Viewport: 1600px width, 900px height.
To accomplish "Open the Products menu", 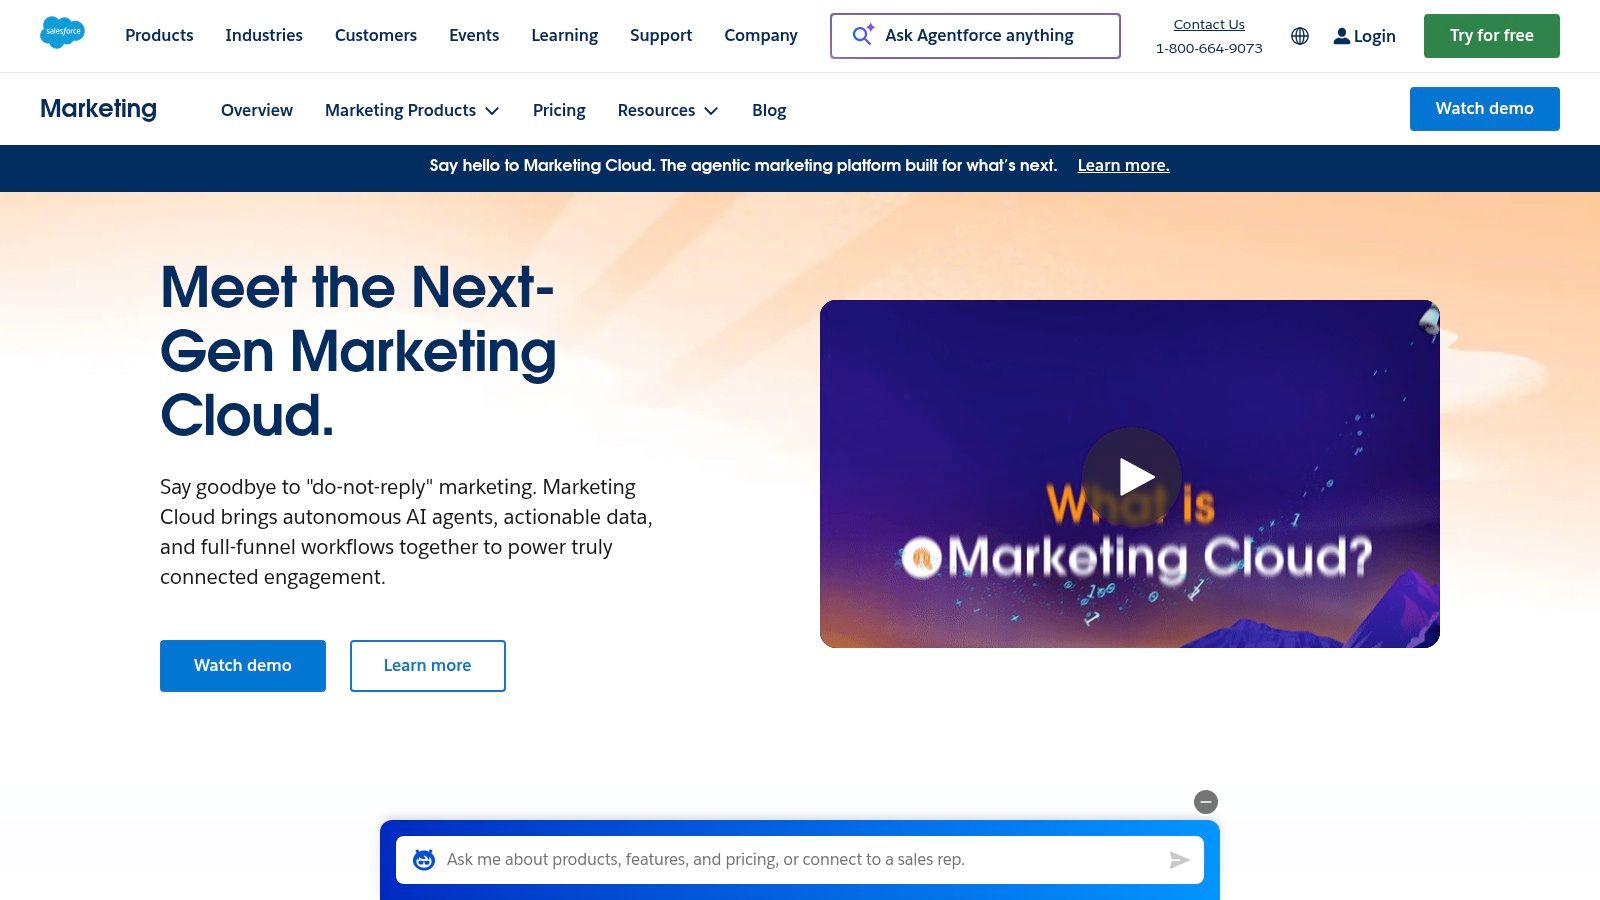I will coord(159,35).
